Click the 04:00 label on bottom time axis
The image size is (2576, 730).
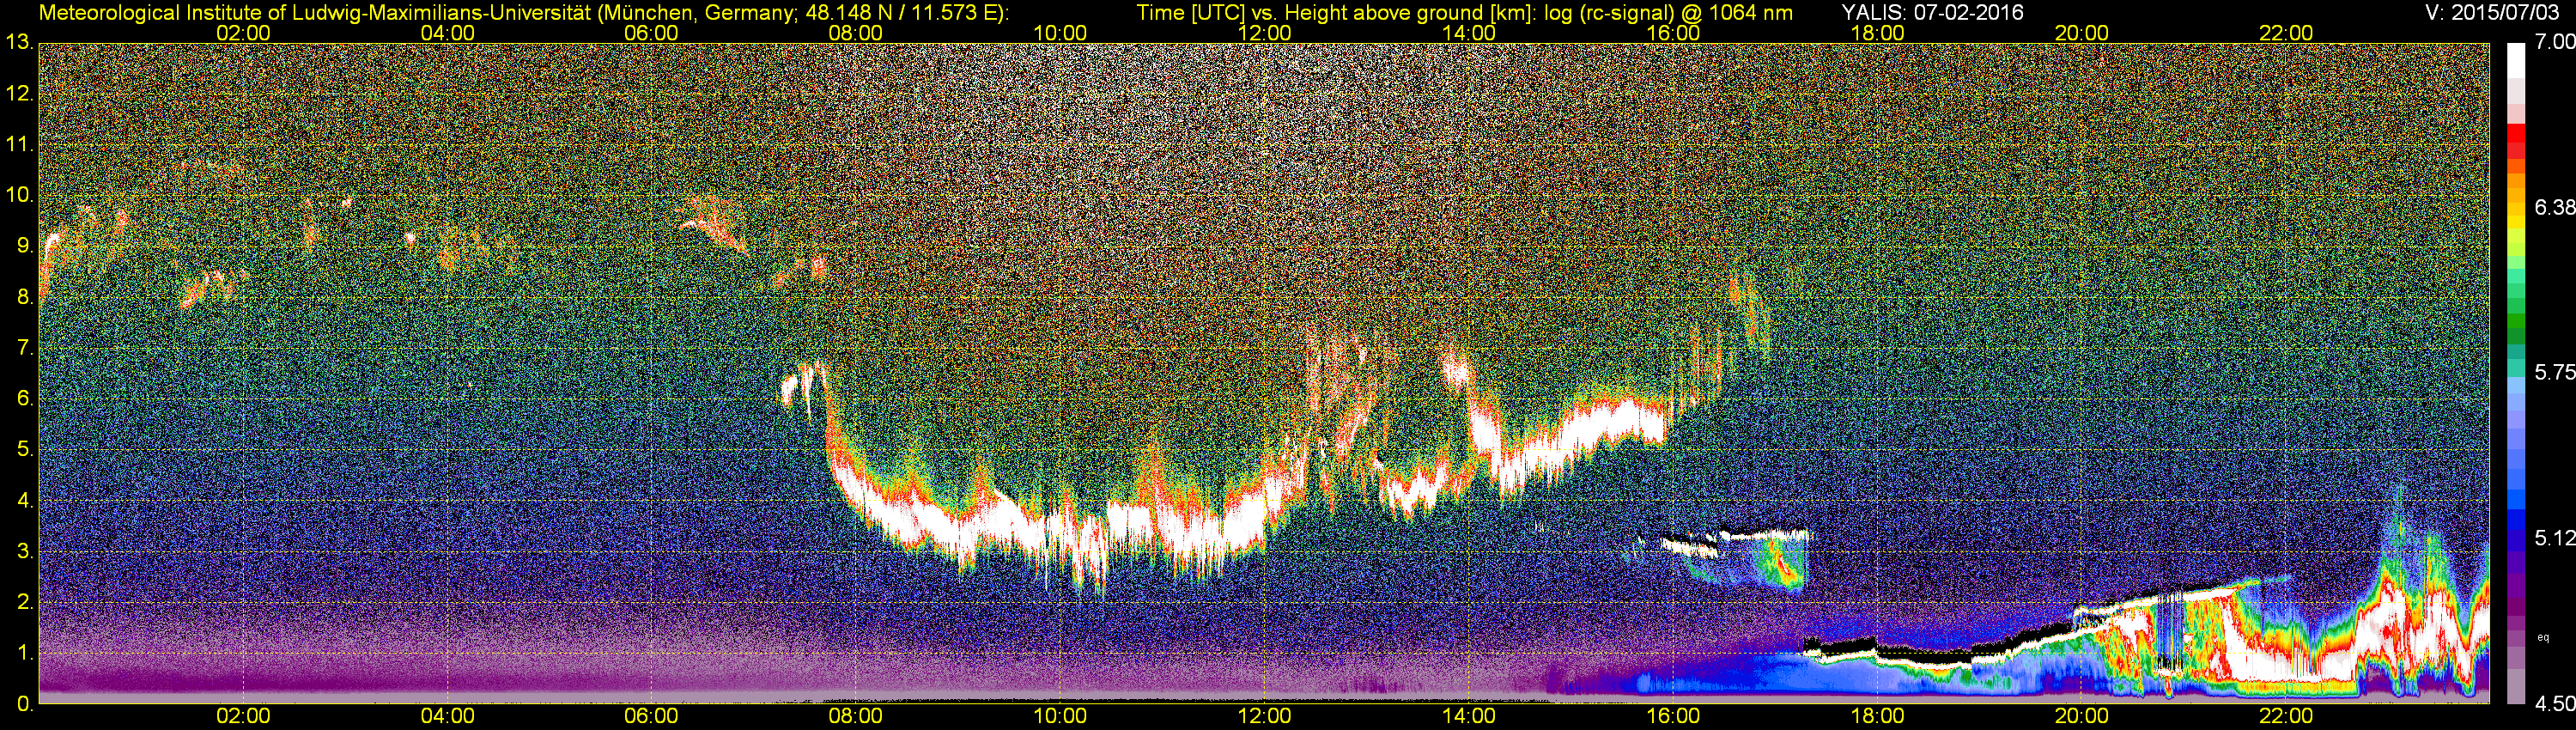click(x=447, y=716)
